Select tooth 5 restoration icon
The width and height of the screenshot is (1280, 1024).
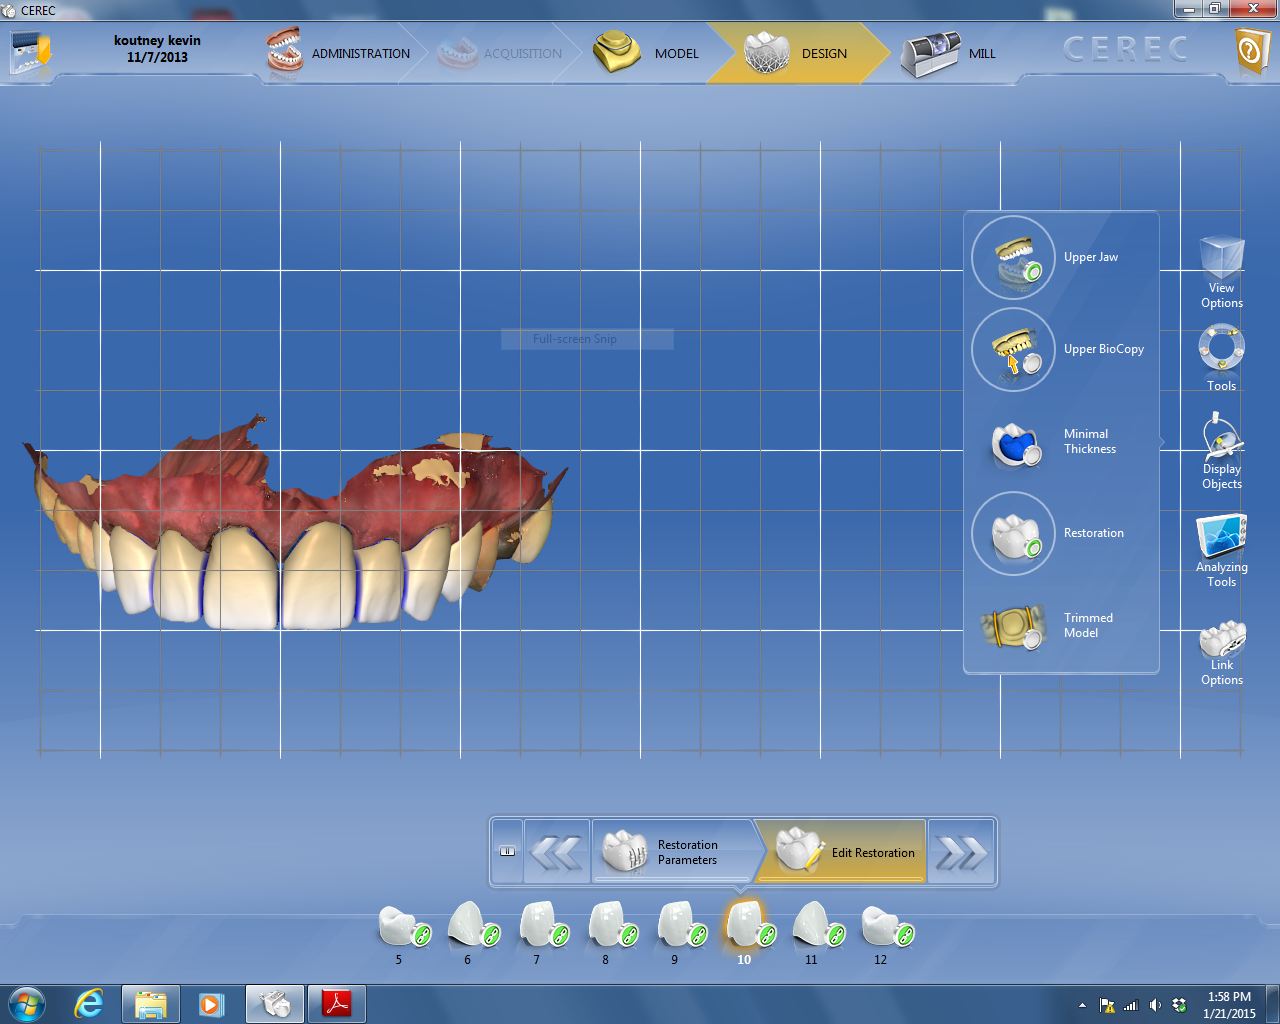tap(401, 926)
